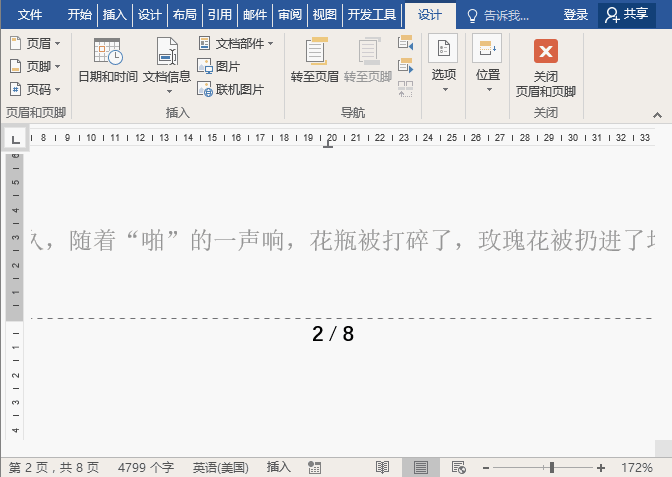Viewport: 672px width, 477px height.
Task: Click the greyed body text line
Action: pos(343,240)
